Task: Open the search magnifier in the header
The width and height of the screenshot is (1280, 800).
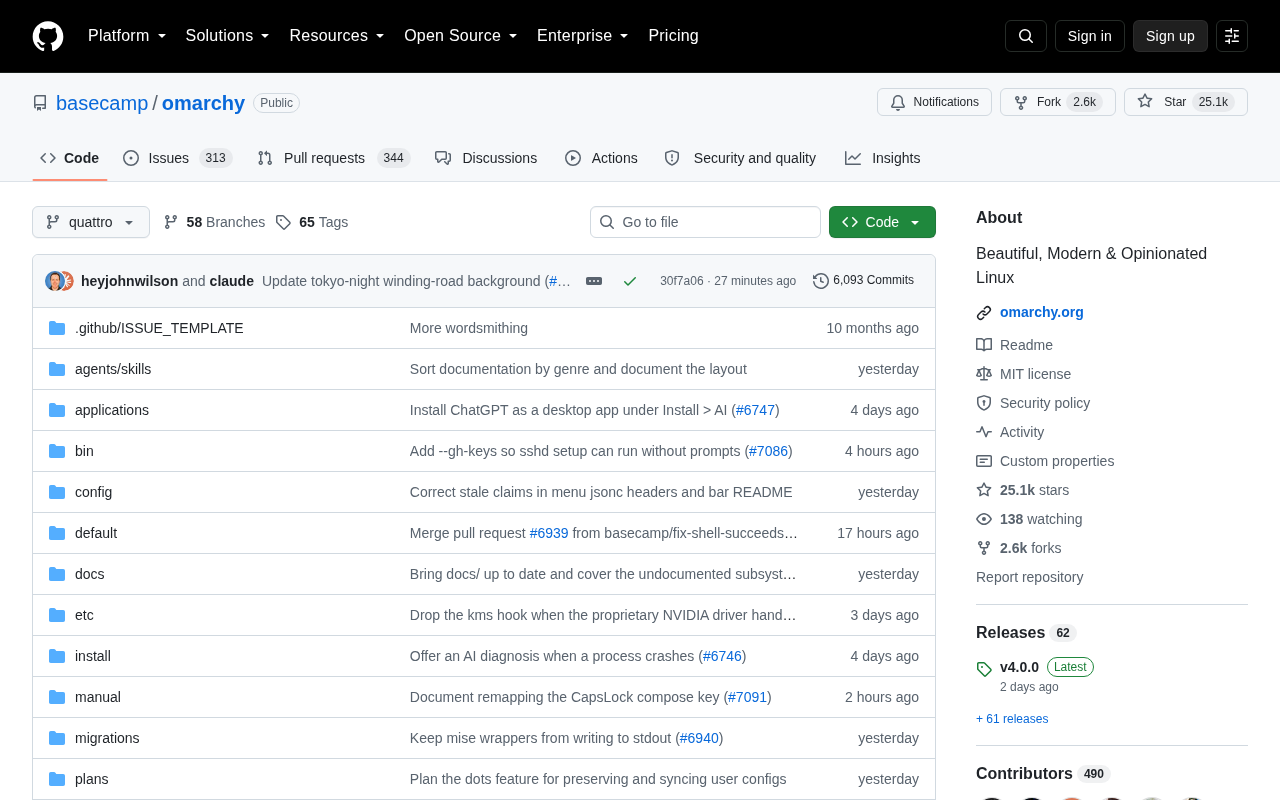Action: click(x=1026, y=36)
